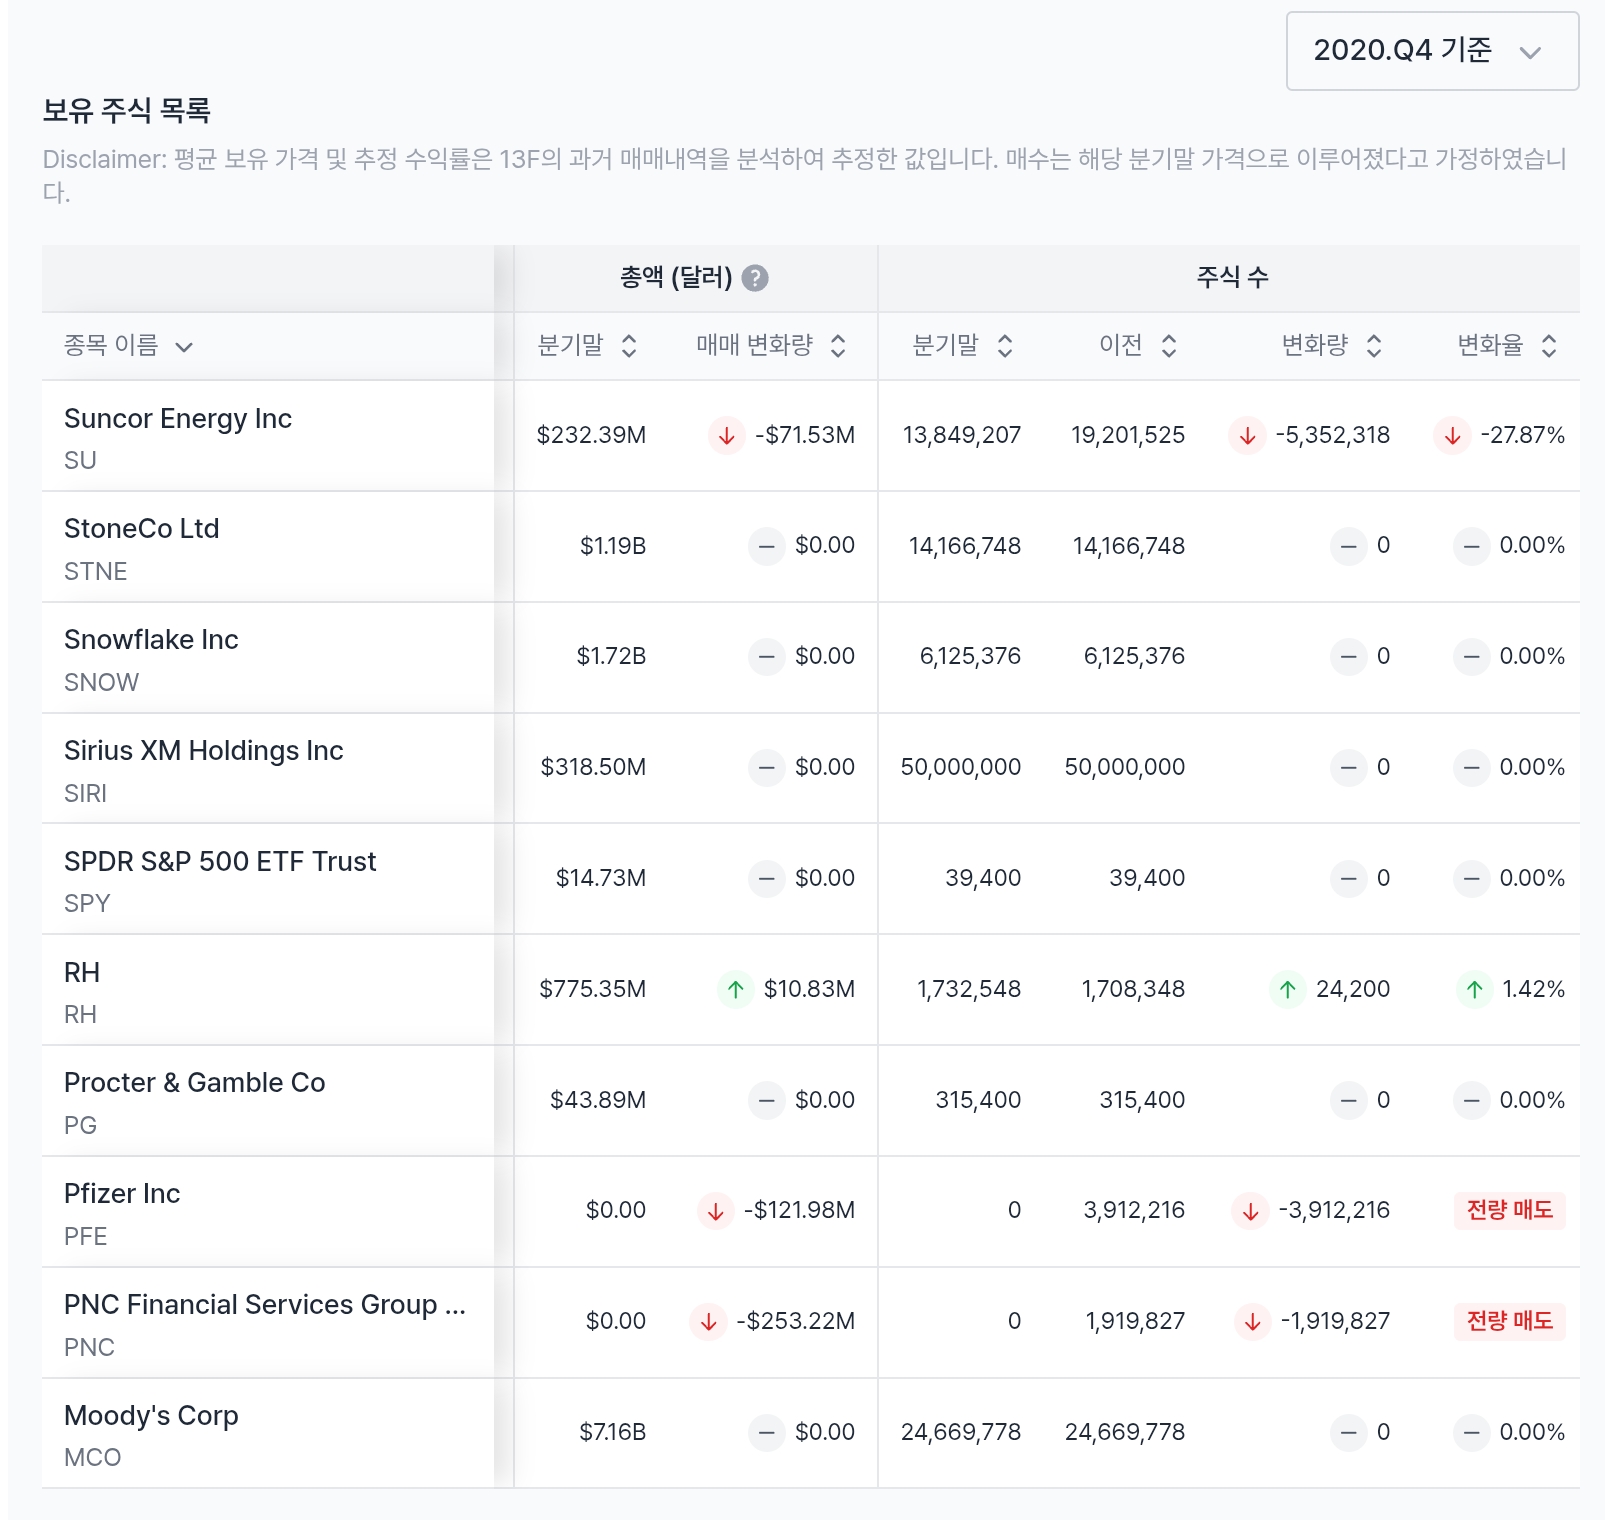1605x1520 pixels.
Task: Click PNC's previous 1,919,827 shares
Action: (1135, 1322)
